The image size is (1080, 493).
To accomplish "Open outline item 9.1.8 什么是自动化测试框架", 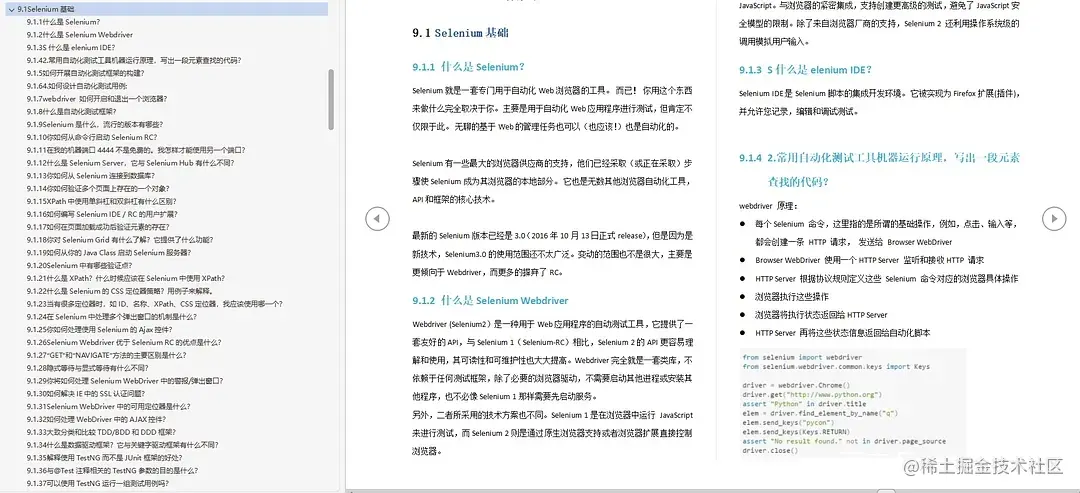I will (x=72, y=112).
